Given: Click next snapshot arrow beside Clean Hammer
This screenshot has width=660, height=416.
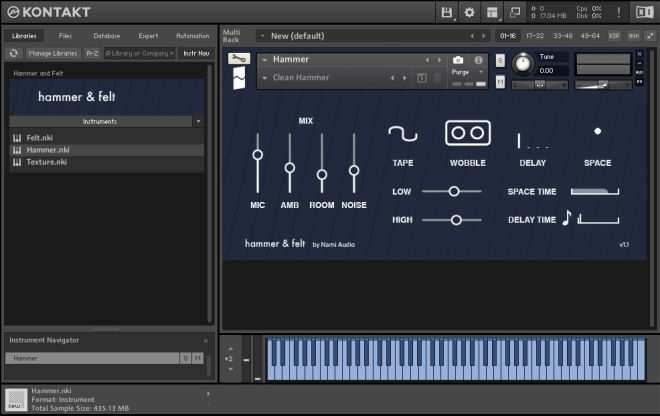Looking at the screenshot, I should pos(405,78).
